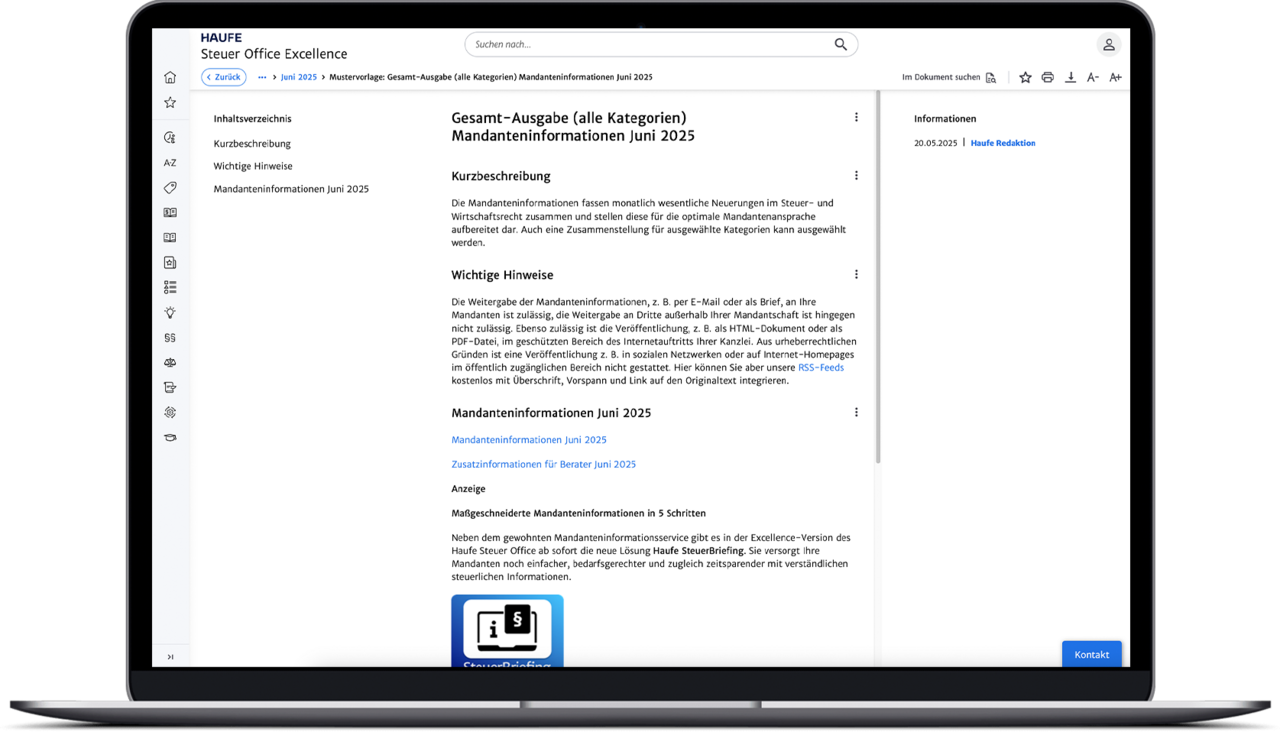Increase font size with A+ icon
1280x732 pixels.
pos(1115,77)
